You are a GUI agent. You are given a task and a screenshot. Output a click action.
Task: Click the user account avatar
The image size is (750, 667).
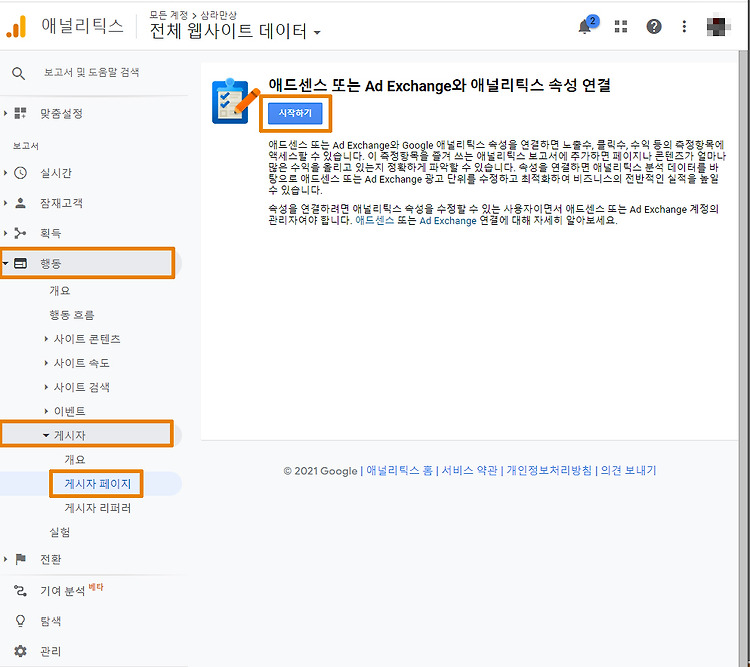[x=718, y=26]
